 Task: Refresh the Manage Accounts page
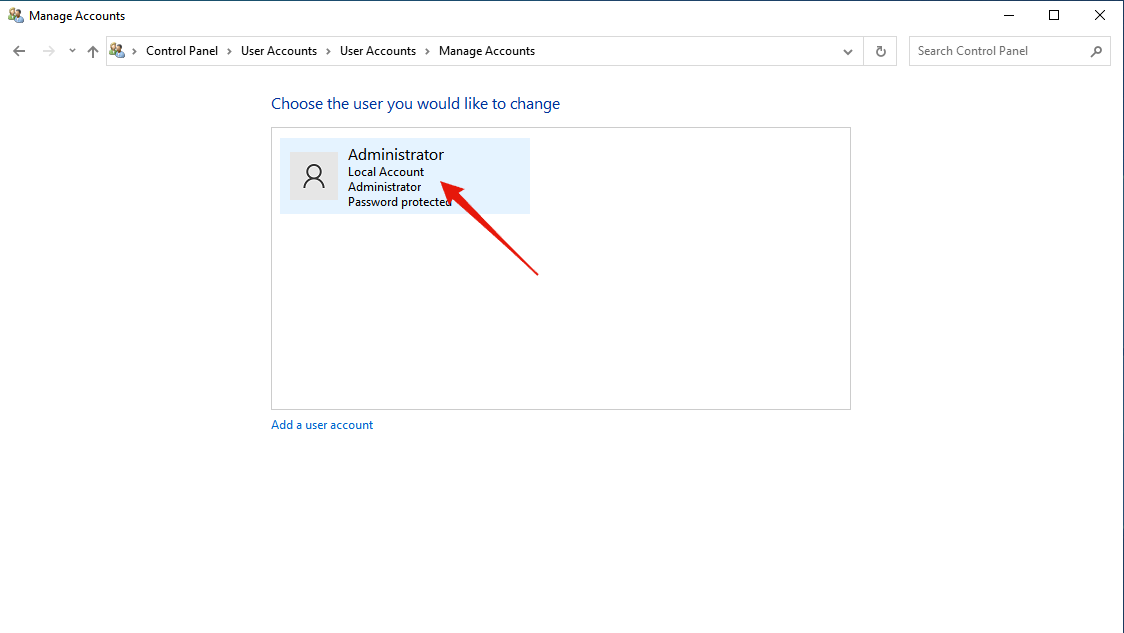tap(880, 51)
